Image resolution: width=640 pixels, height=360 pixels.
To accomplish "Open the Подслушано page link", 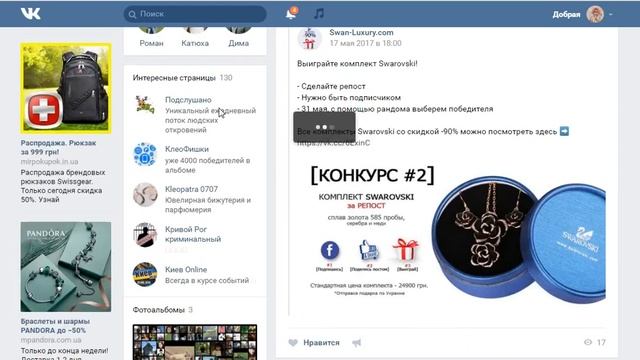I will pyautogui.click(x=188, y=100).
